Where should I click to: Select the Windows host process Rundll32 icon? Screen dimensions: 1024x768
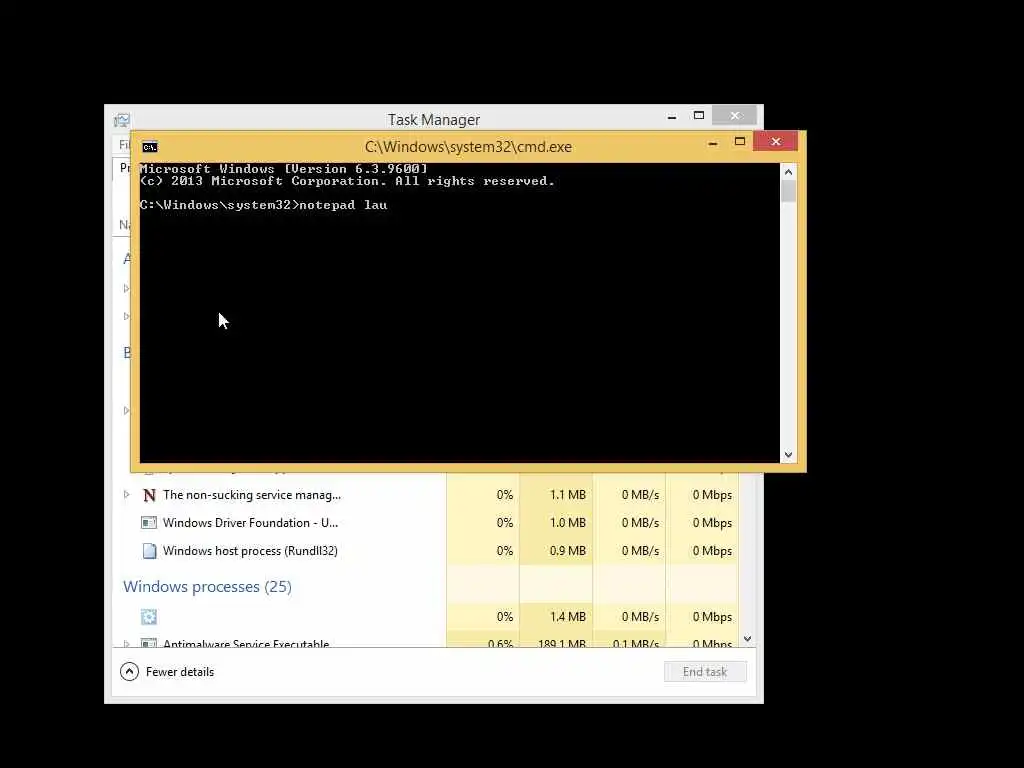click(x=149, y=551)
